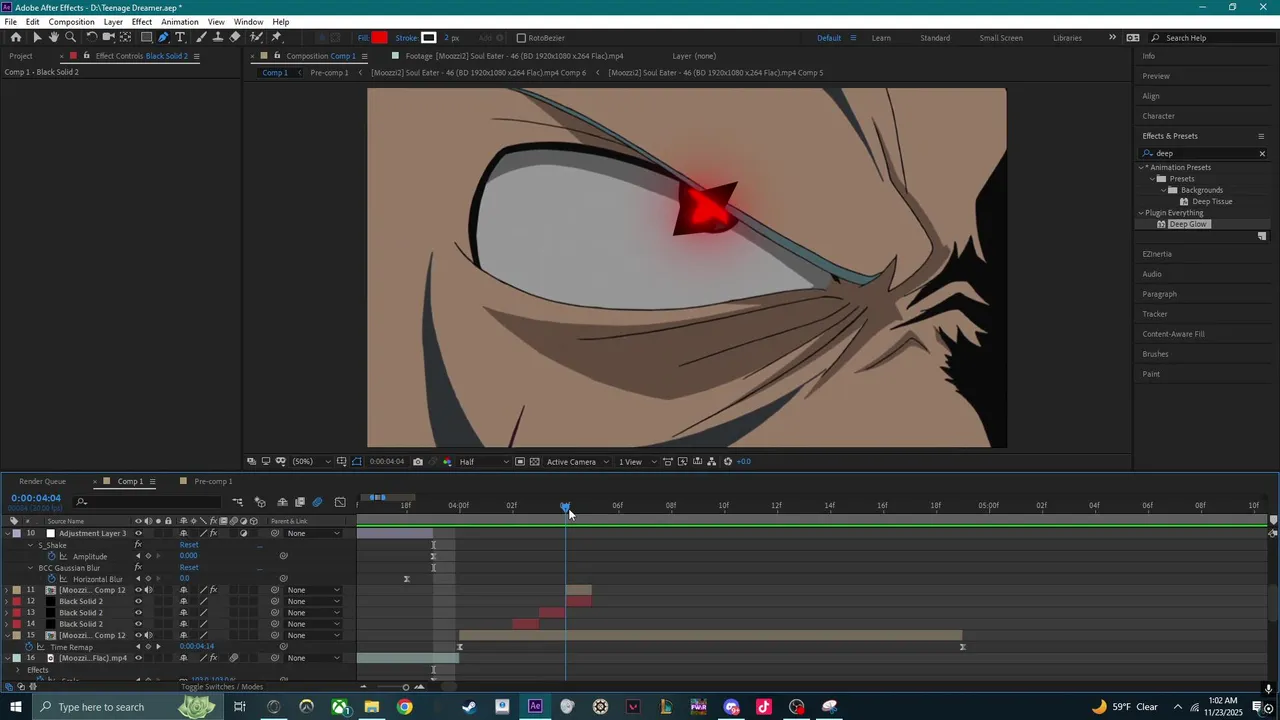The height and width of the screenshot is (720, 1280).
Task: Open the Graph Editor in timeline
Action: (x=340, y=502)
